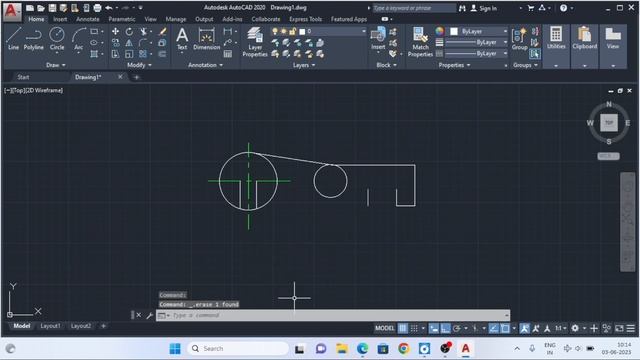Click the object color wheel swatch
The height and width of the screenshot is (360, 640).
(x=439, y=31)
